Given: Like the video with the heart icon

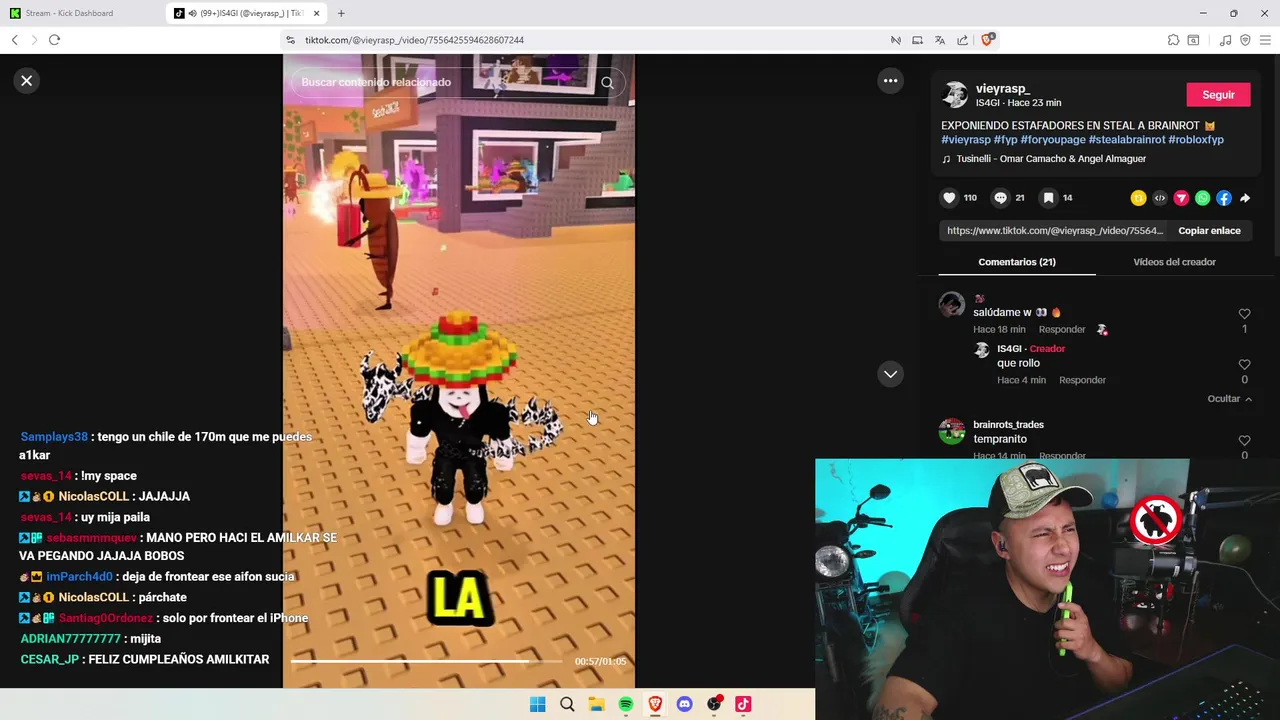Looking at the screenshot, I should pyautogui.click(x=949, y=198).
